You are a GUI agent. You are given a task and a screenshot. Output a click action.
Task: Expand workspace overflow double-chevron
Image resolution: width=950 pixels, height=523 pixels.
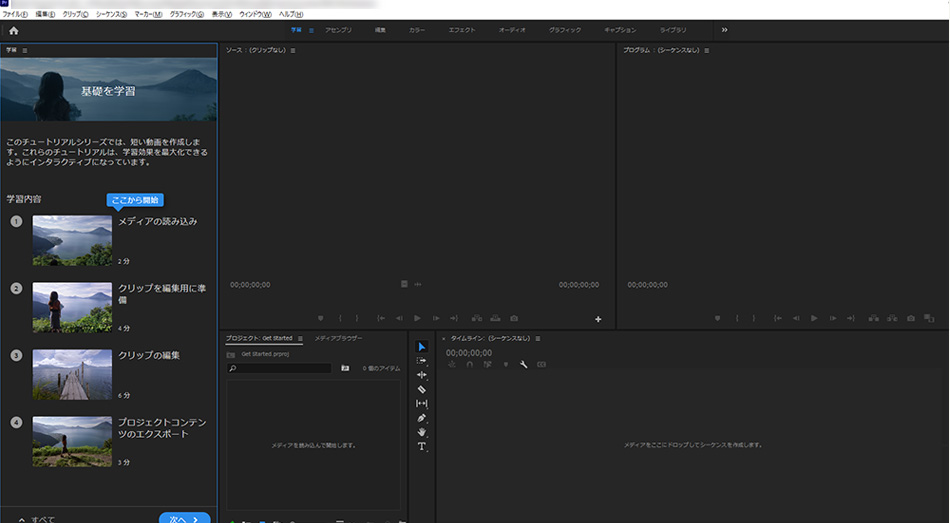click(x=724, y=30)
